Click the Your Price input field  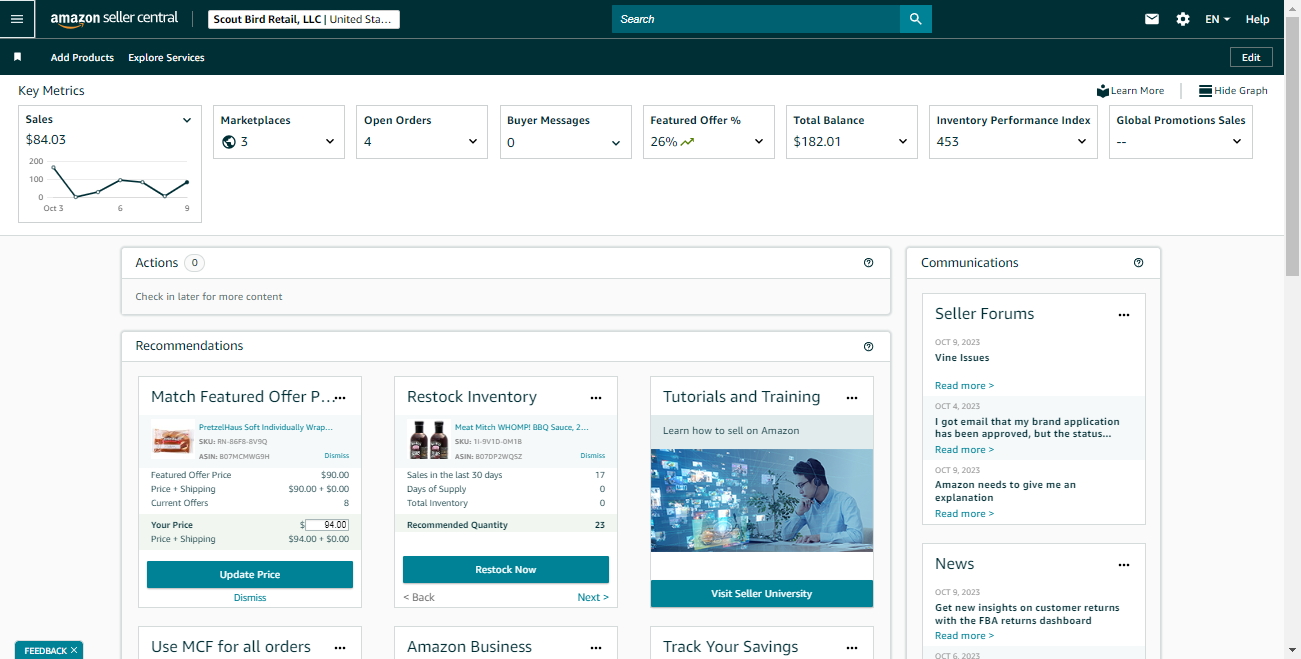pyautogui.click(x=327, y=525)
